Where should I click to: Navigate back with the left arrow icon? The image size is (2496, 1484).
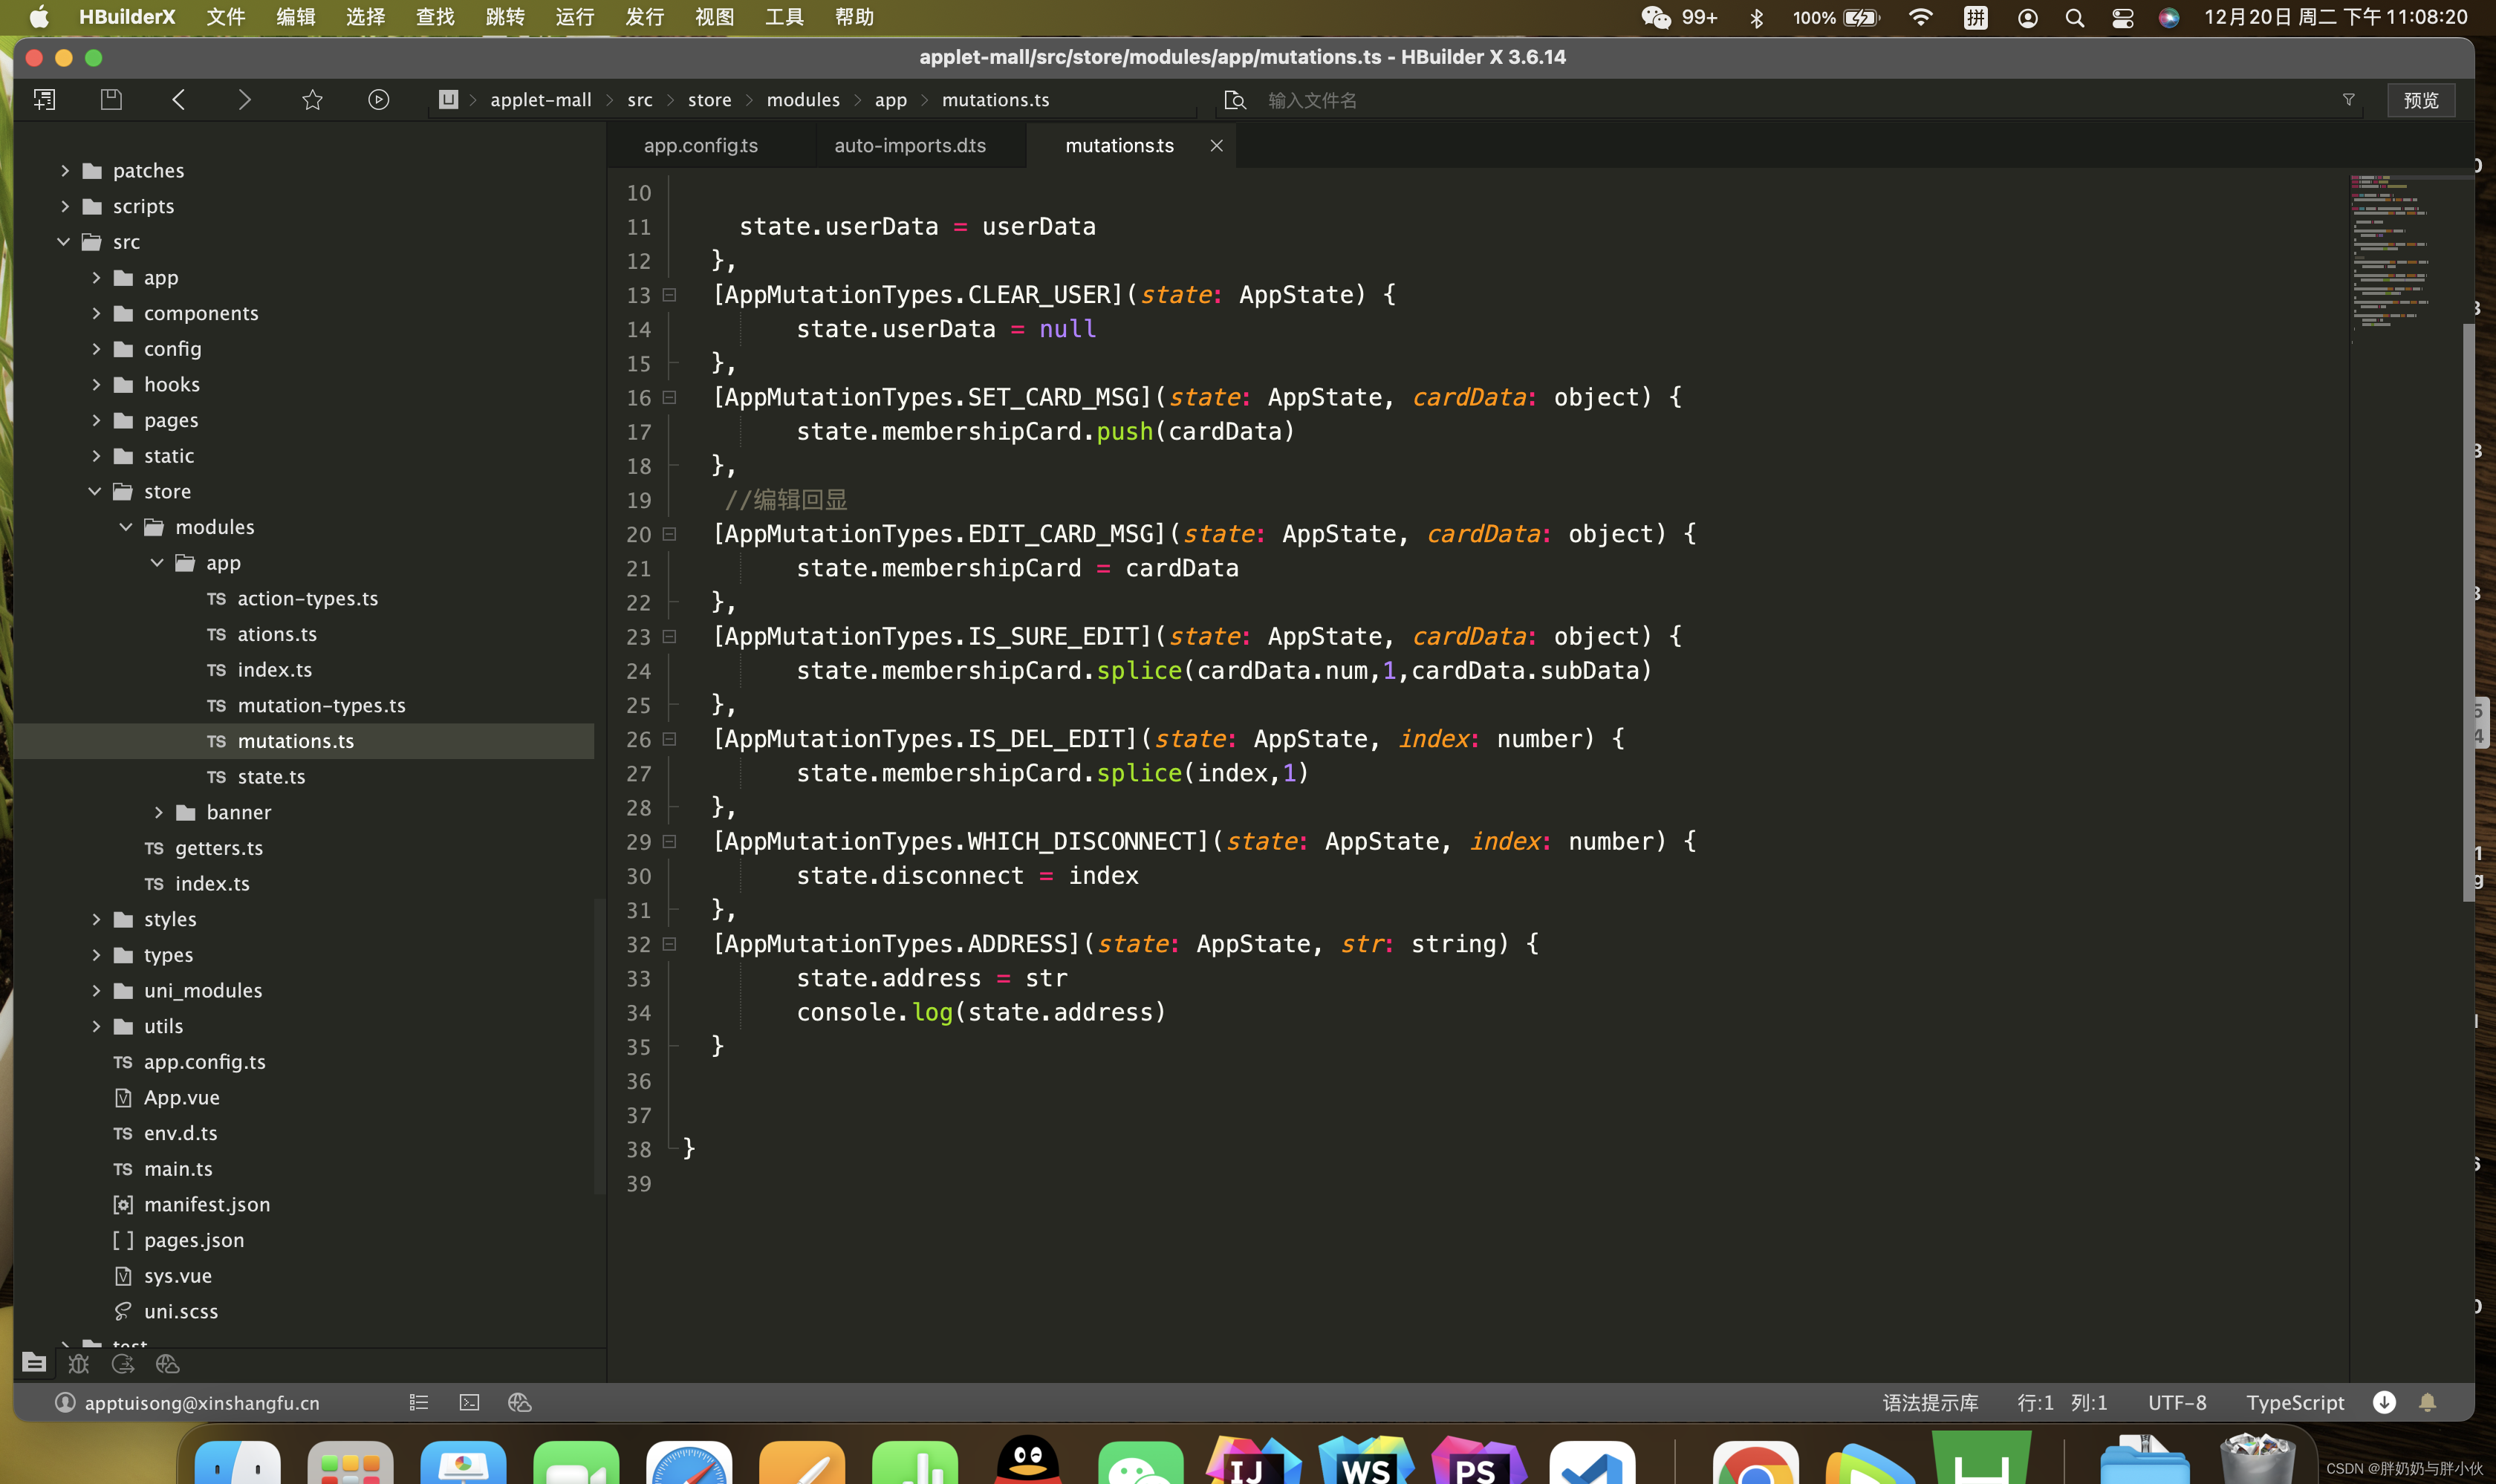[179, 99]
